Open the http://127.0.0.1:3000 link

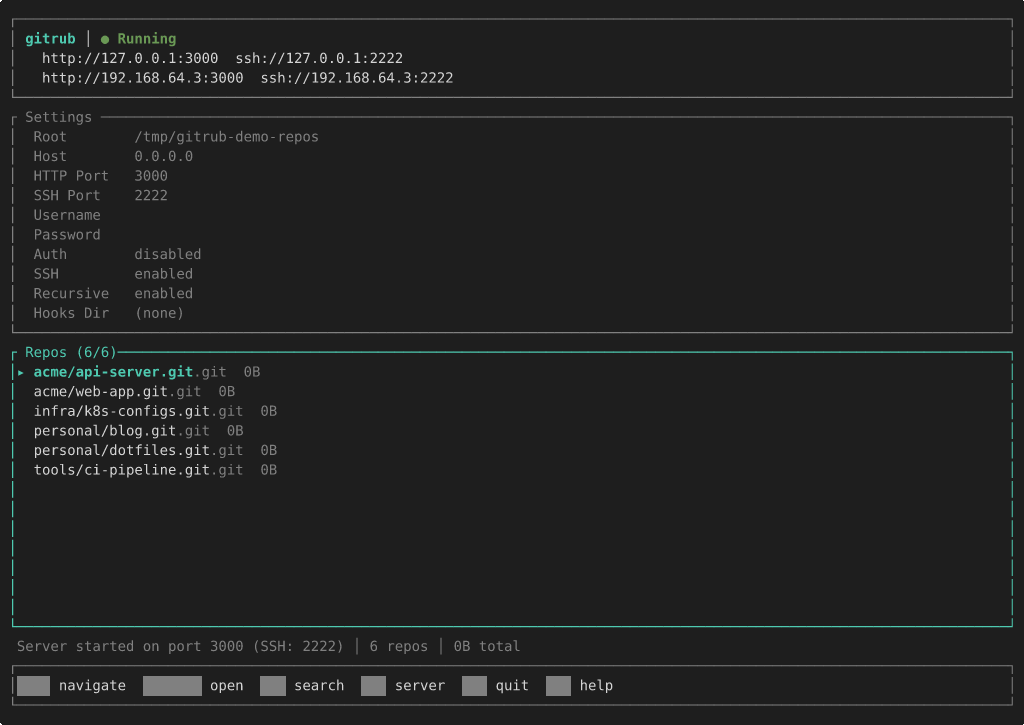click(130, 59)
